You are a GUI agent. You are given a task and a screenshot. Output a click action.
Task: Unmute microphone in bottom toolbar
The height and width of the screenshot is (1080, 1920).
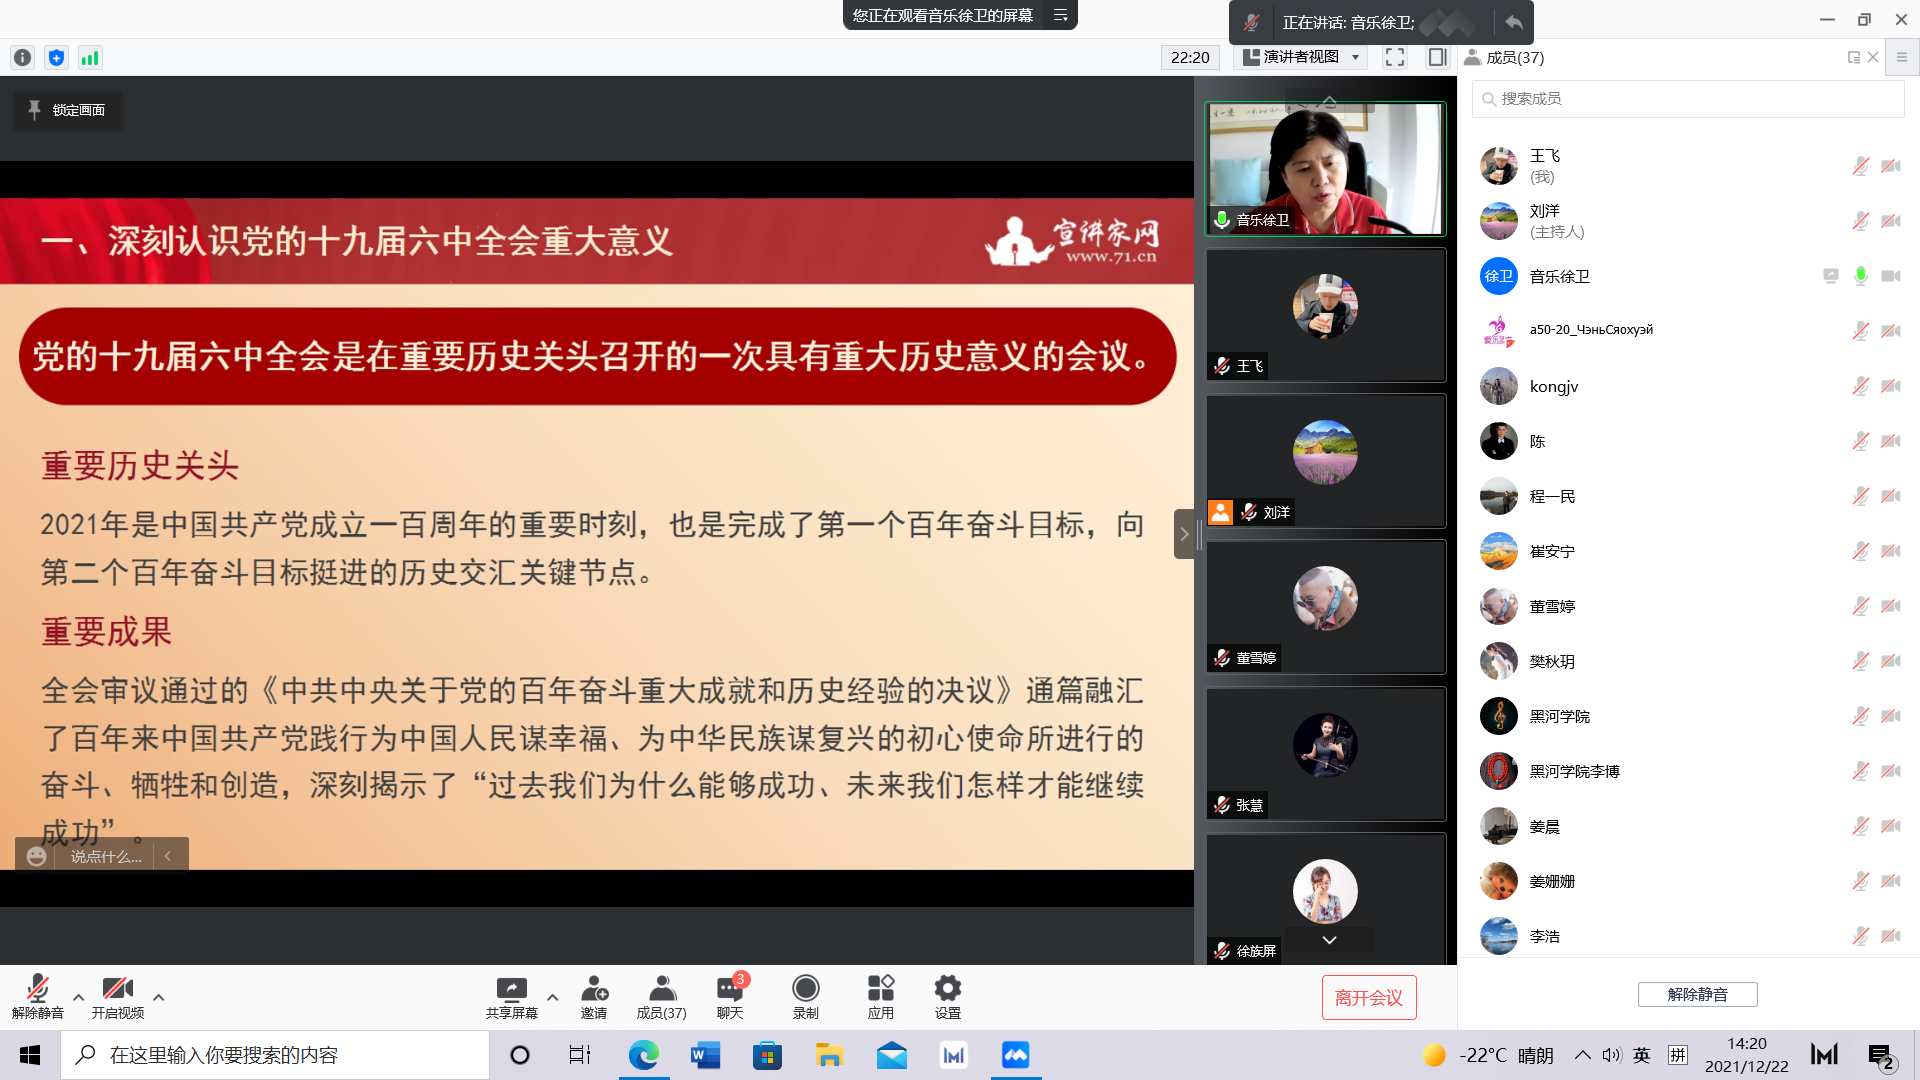tap(37, 997)
